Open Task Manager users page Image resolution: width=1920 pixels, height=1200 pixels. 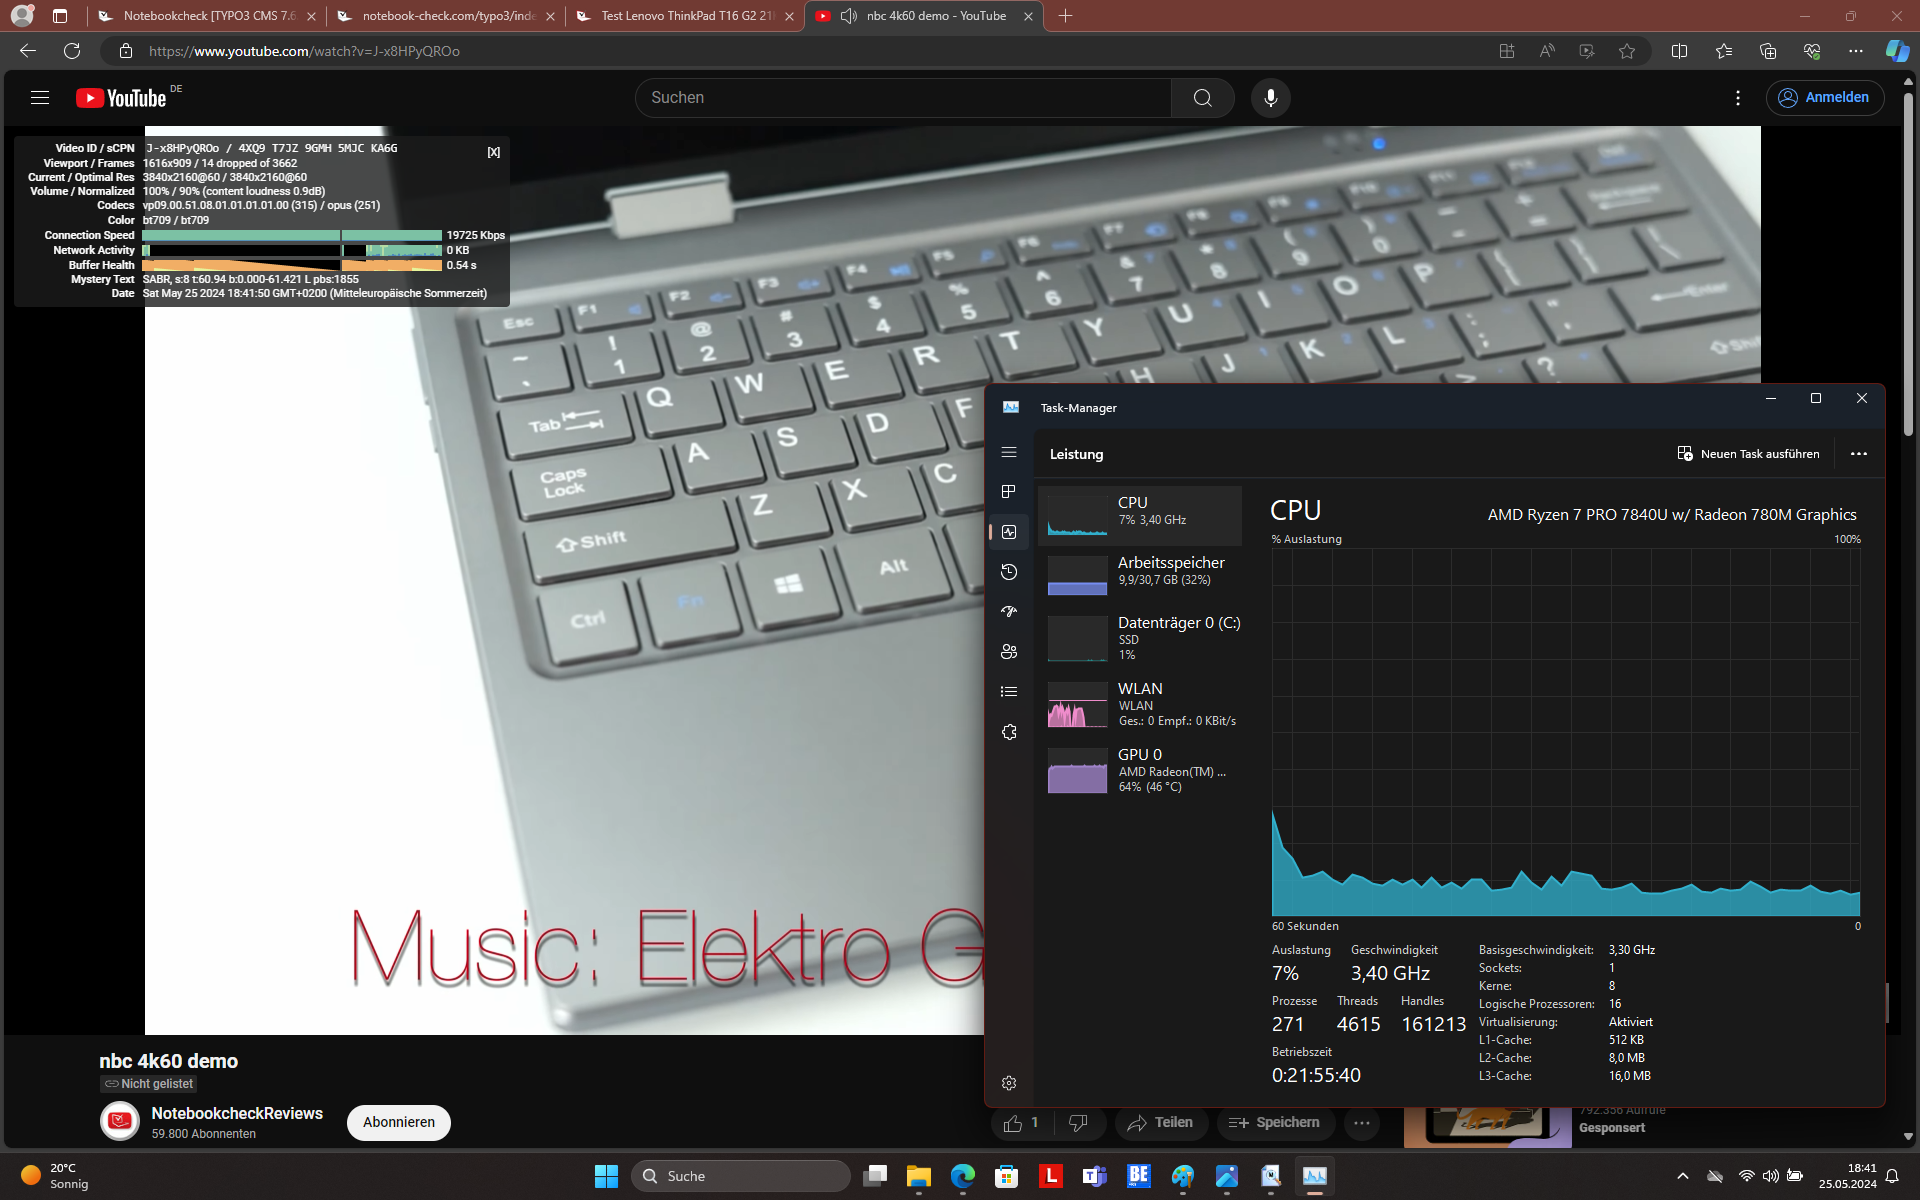click(x=1009, y=652)
